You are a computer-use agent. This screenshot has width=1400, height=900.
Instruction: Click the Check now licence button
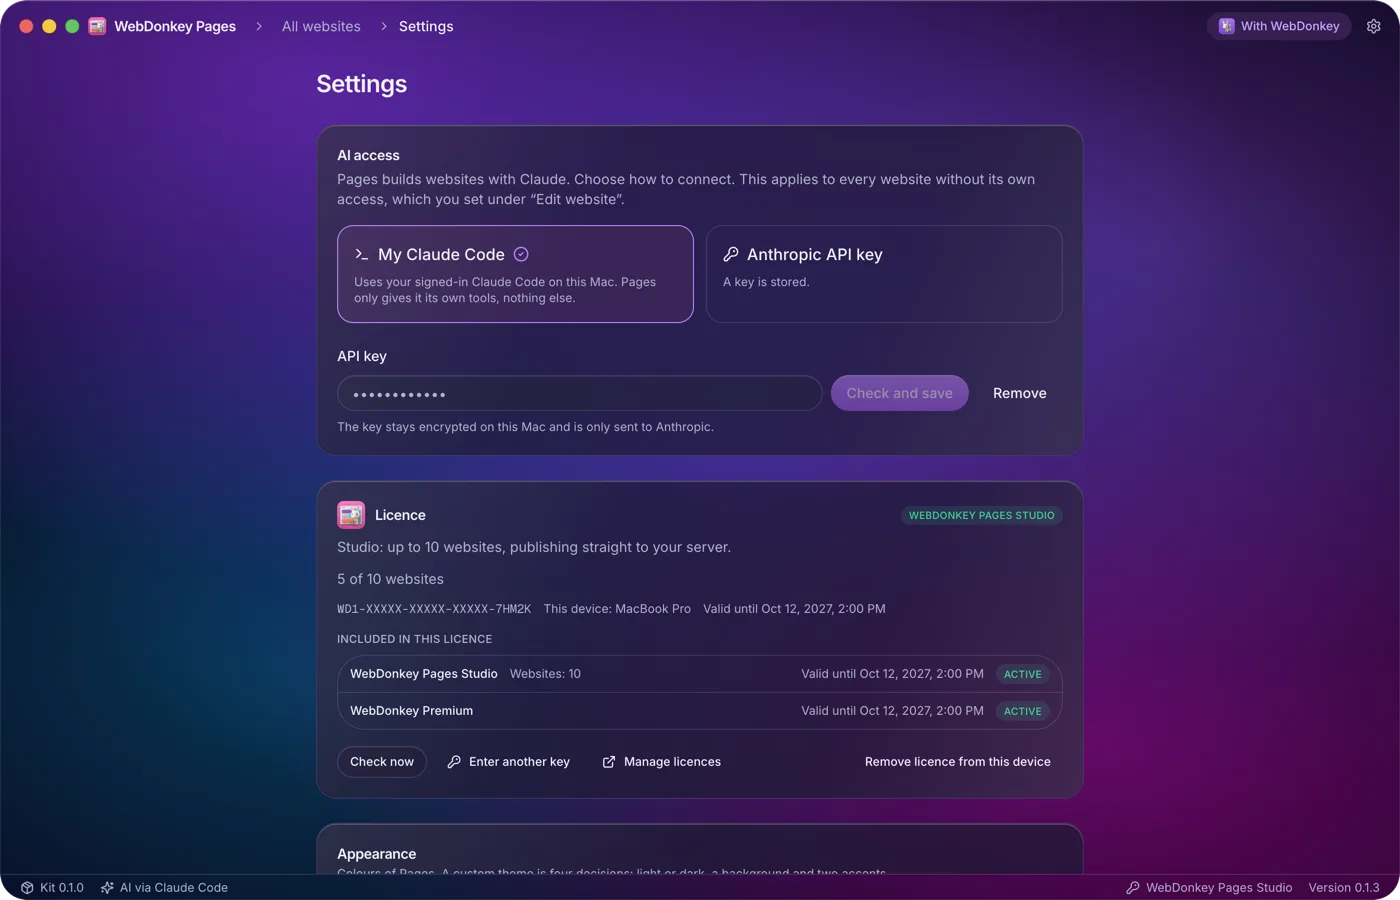point(382,762)
